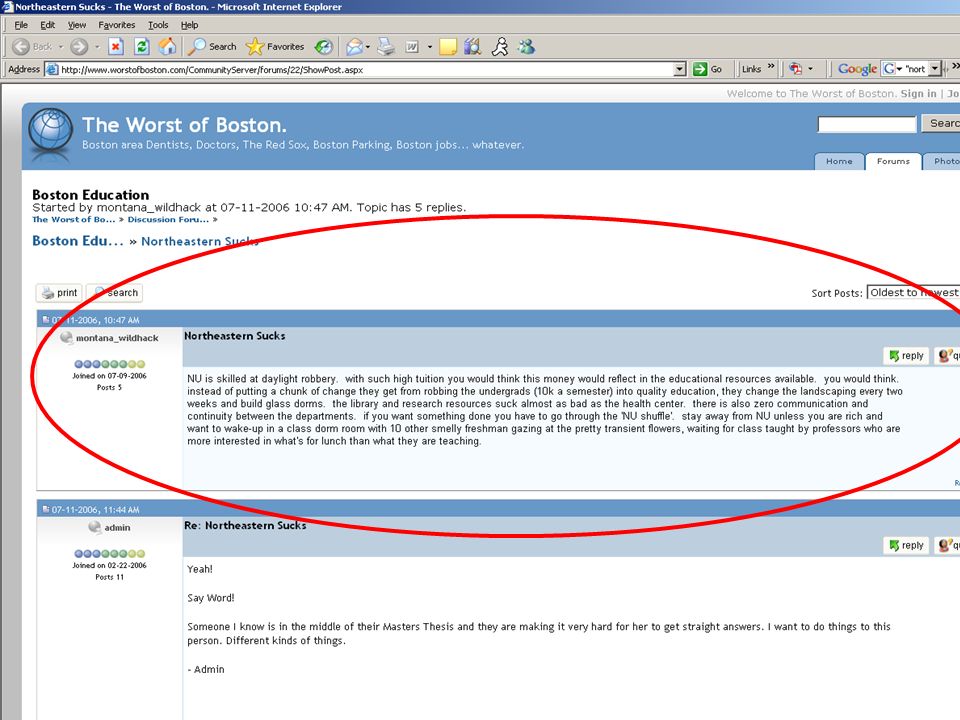This screenshot has height=720, width=960.
Task: Click the toolbar icon beside Links
Action: tap(795, 69)
